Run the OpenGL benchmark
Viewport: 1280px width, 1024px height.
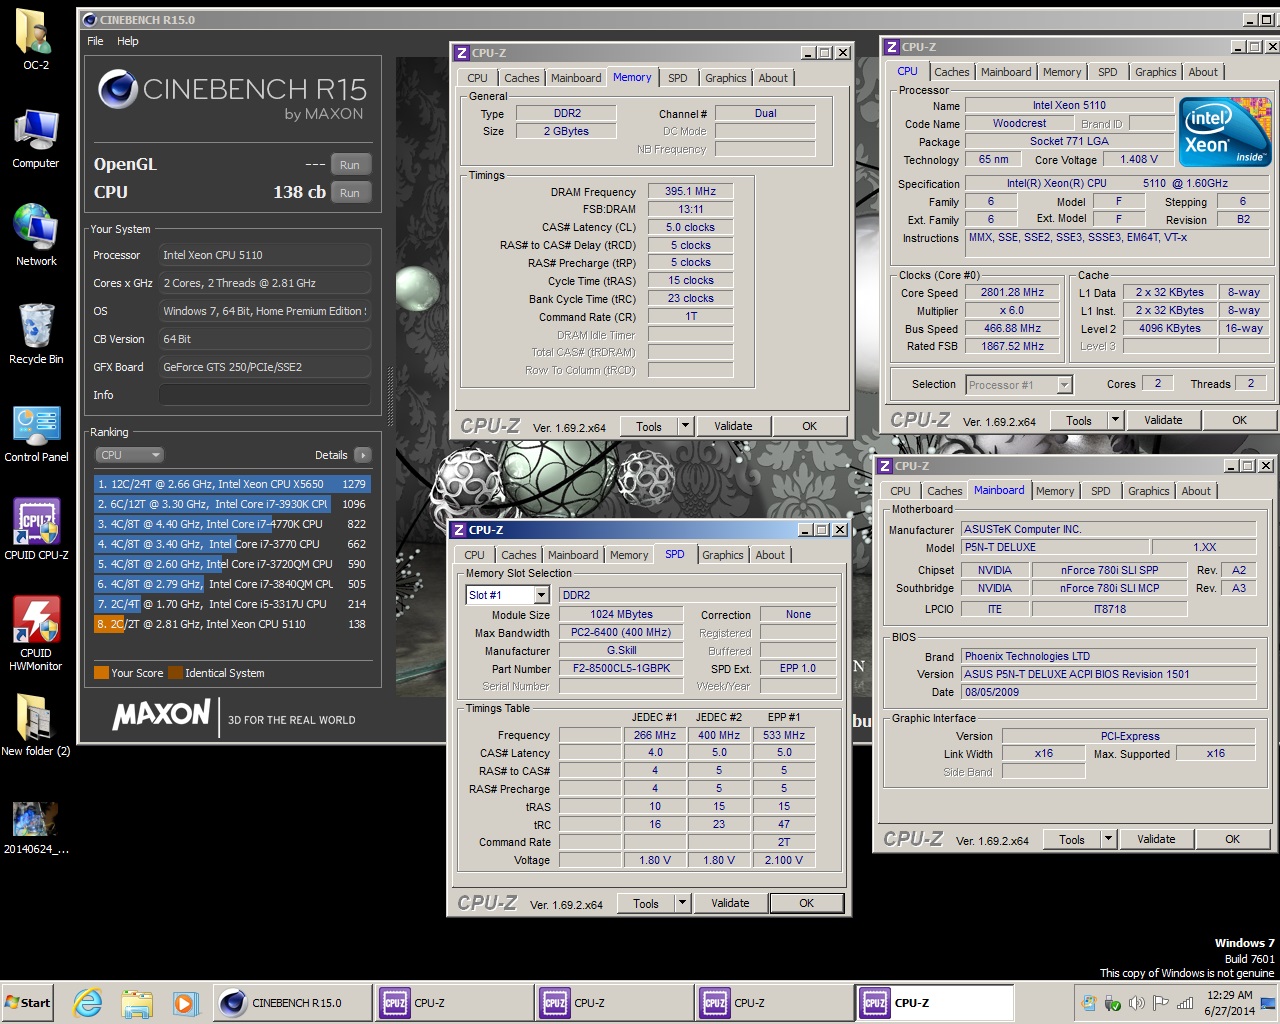350,165
